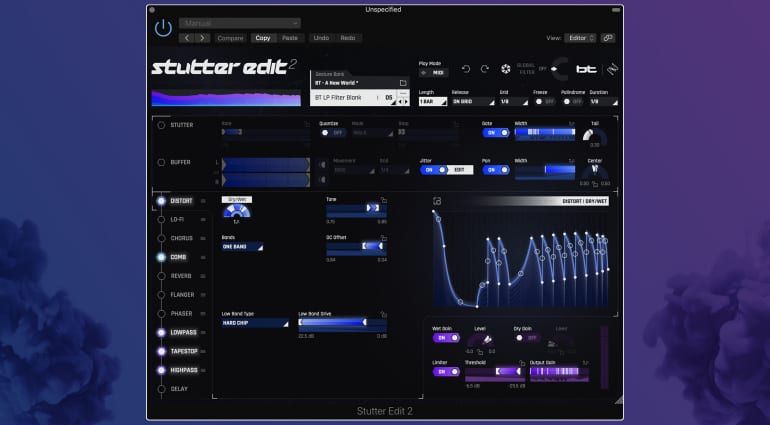Toggle the Freeze switch
This screenshot has height=425, width=770.
tap(544, 102)
